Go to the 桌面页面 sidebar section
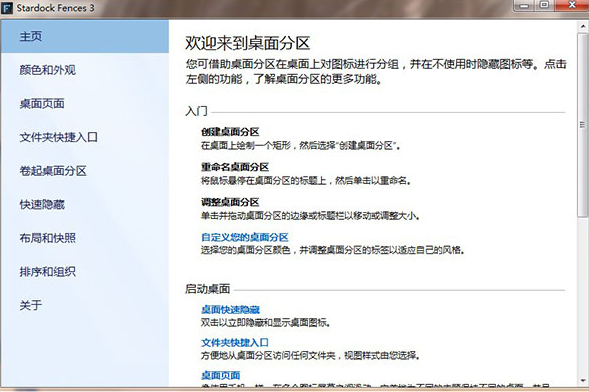Image resolution: width=589 pixels, height=392 pixels. [85, 104]
